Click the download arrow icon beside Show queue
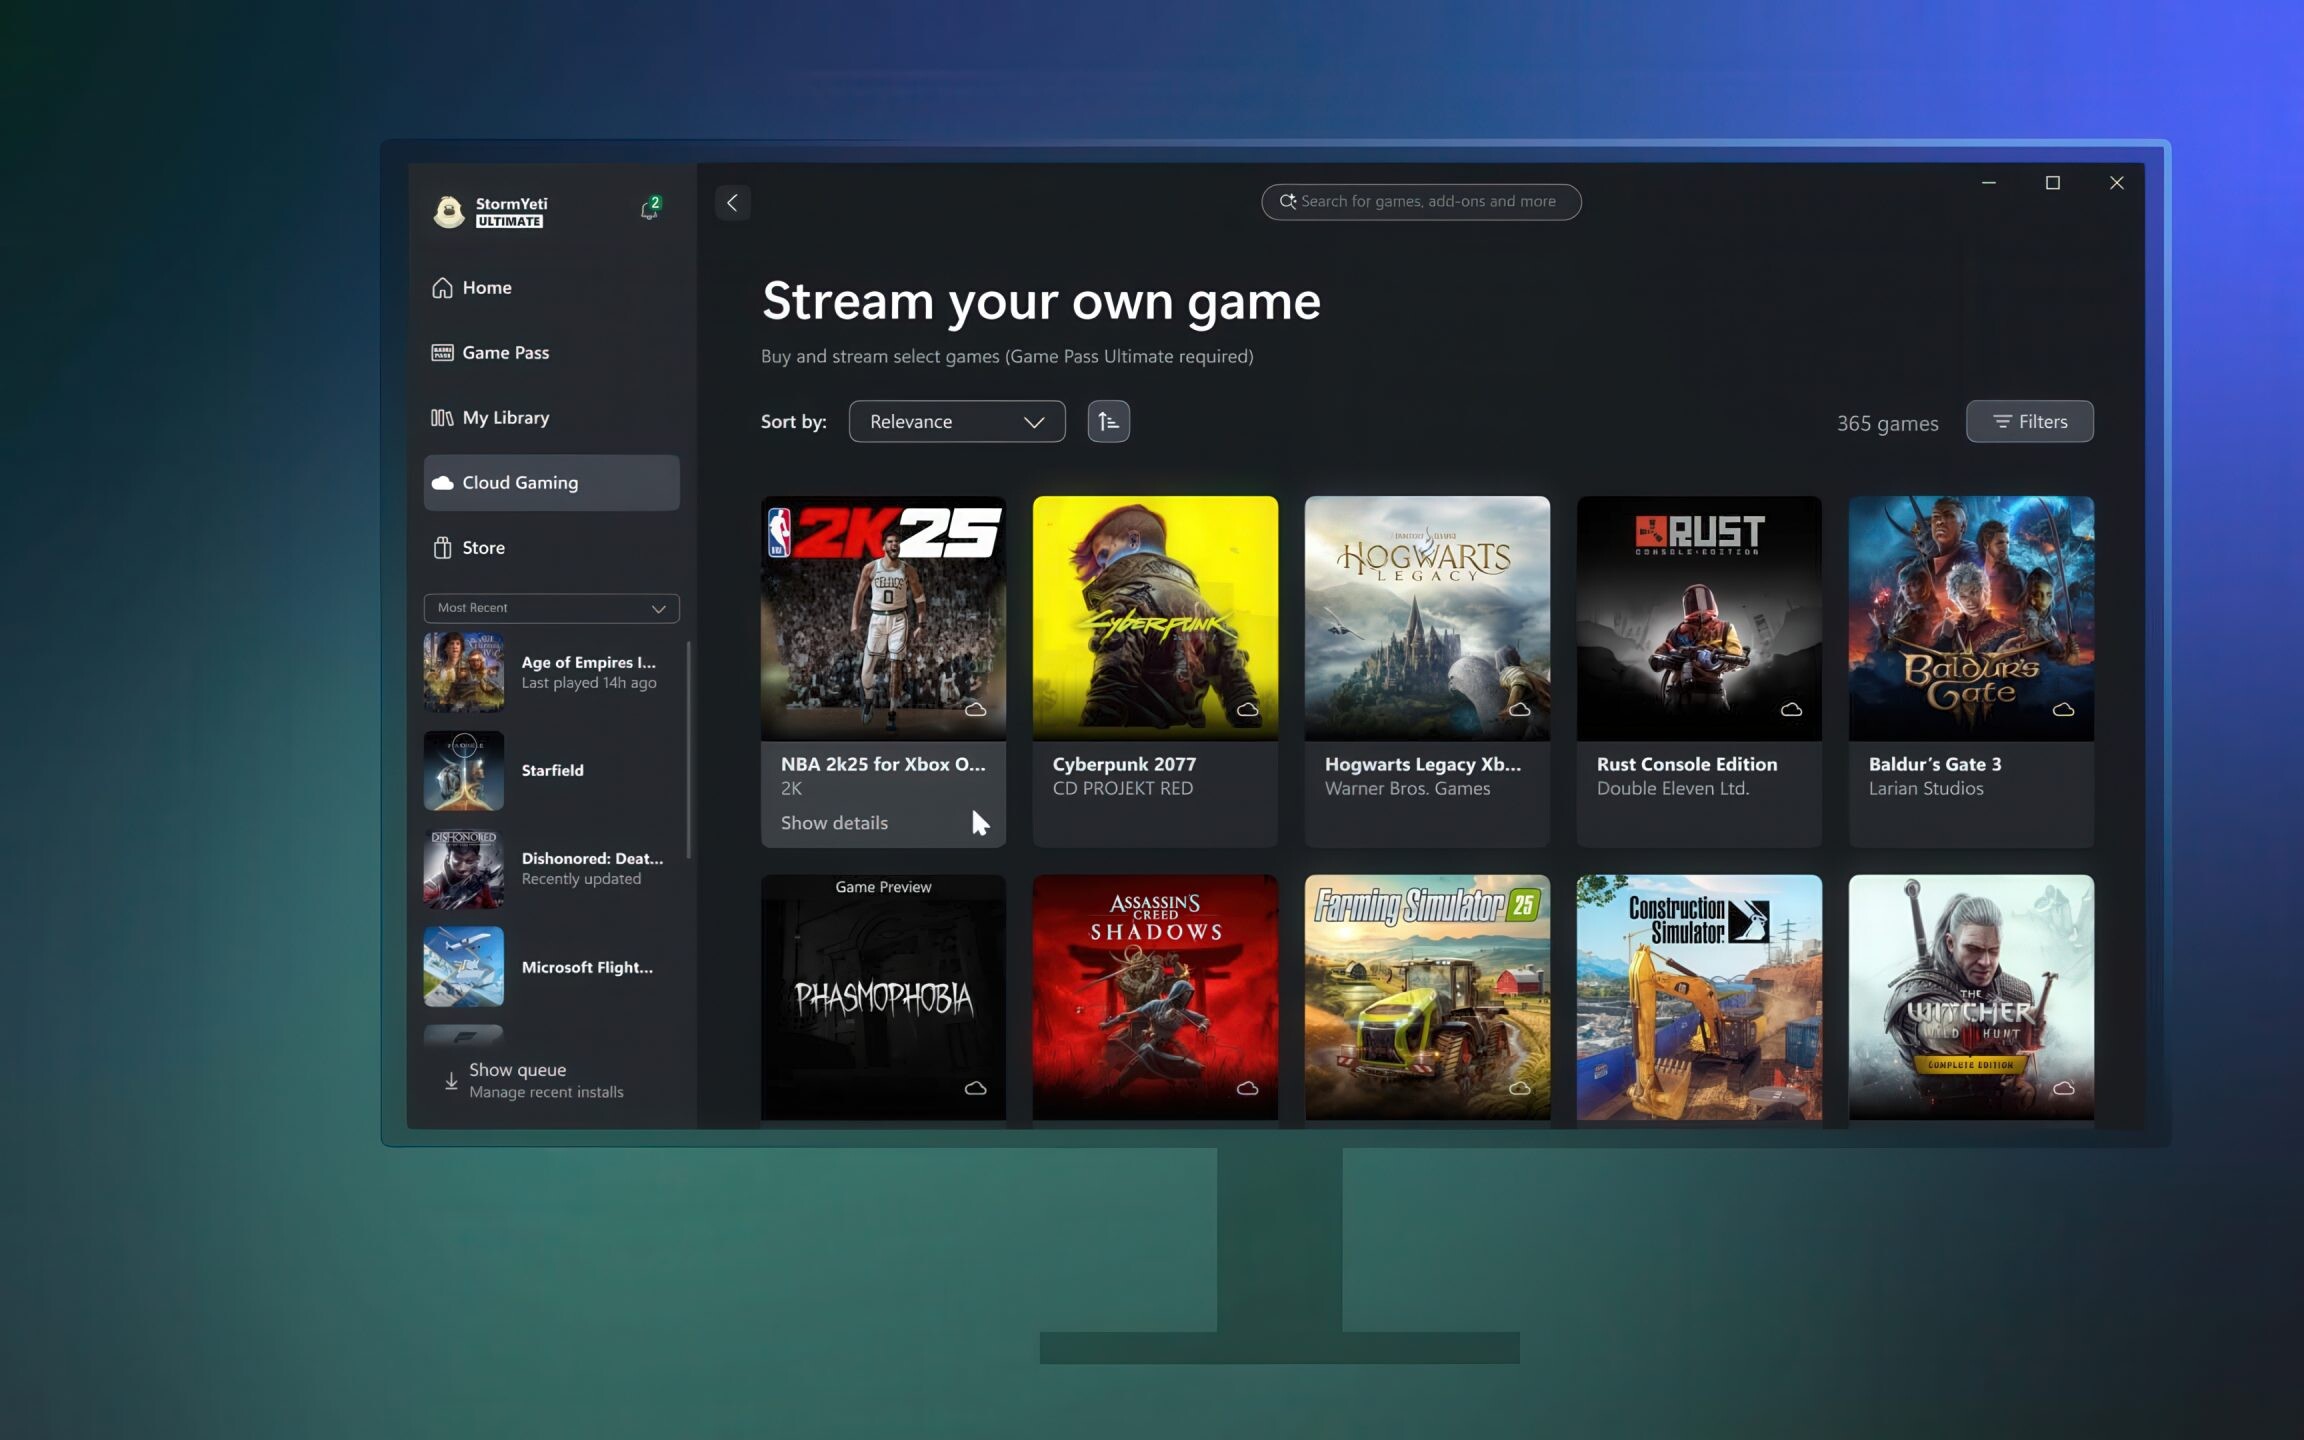2304x1440 pixels. (451, 1081)
